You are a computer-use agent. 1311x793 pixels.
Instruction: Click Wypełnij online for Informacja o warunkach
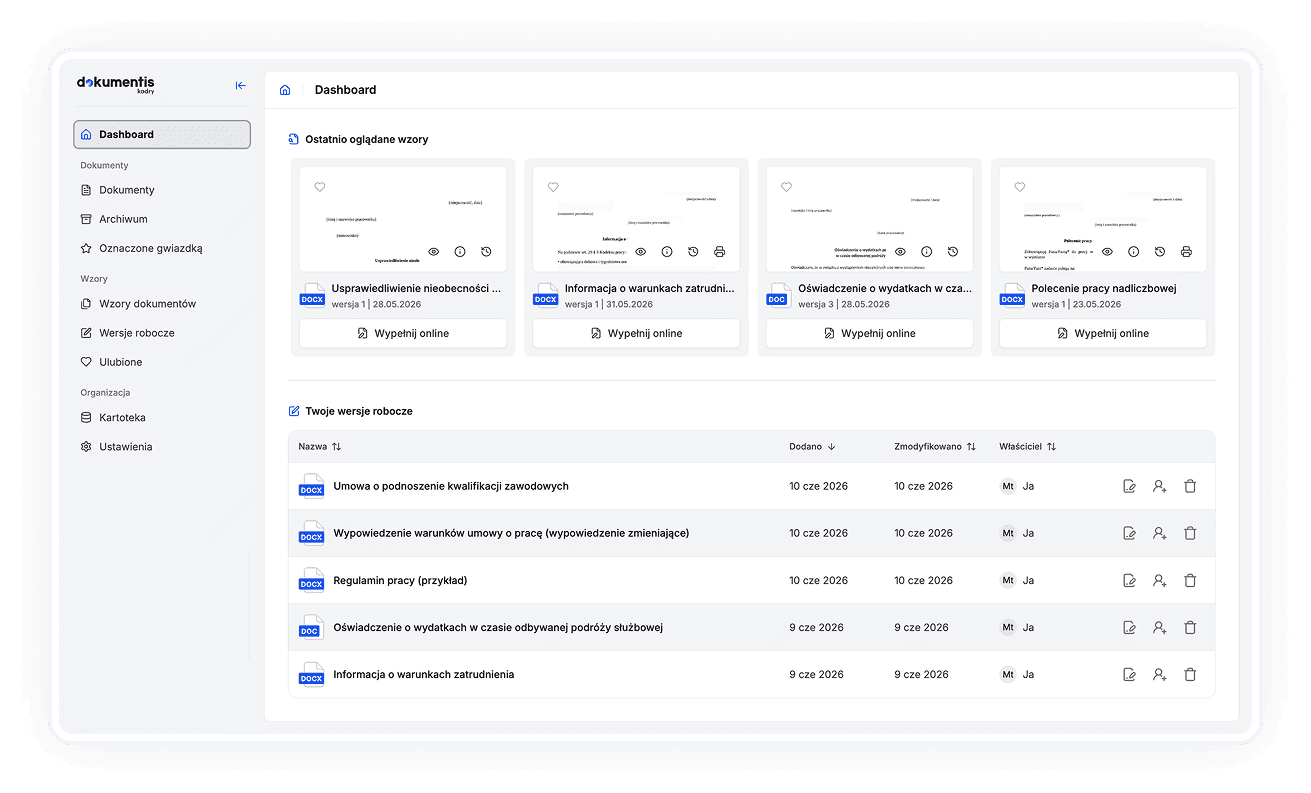[636, 334]
